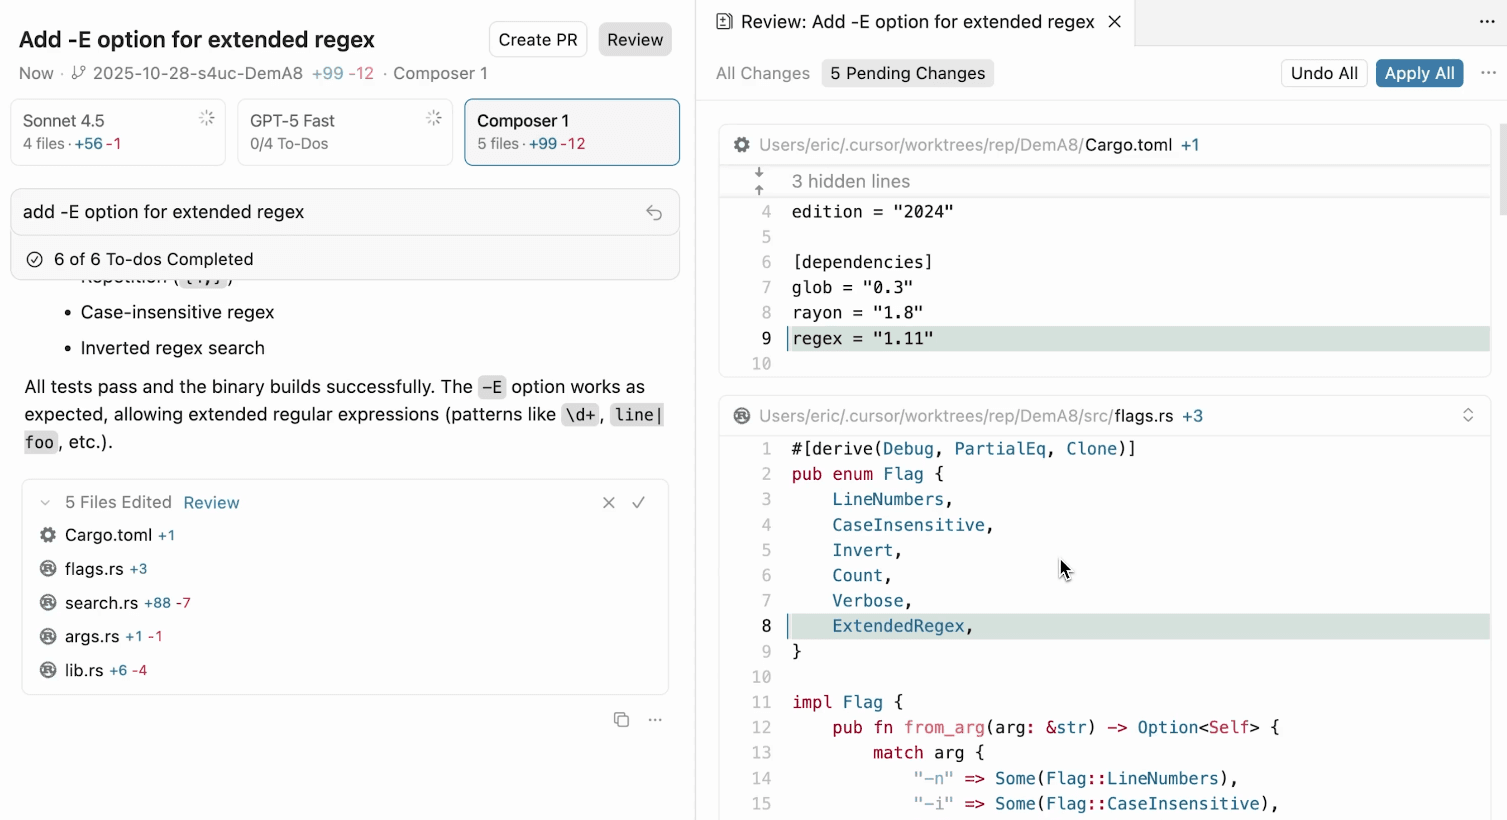
Task: Toggle collapse of flags.rs diff section
Action: click(x=1468, y=415)
